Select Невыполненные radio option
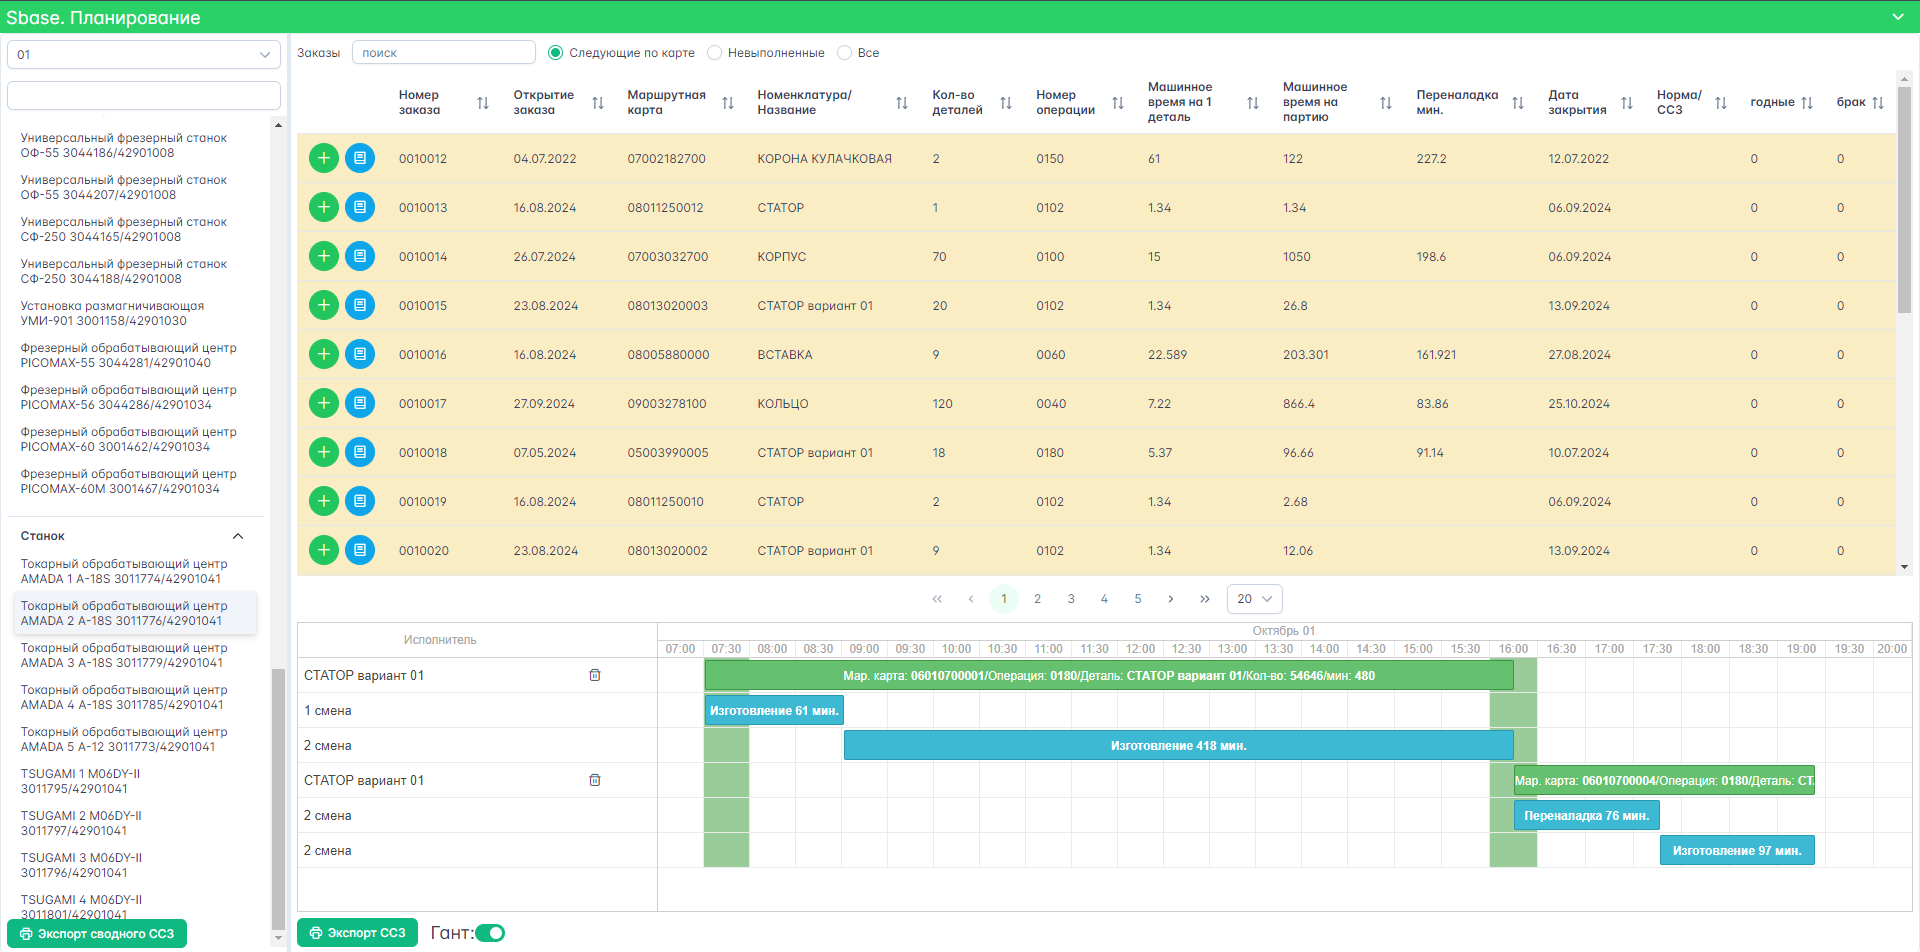 tap(714, 53)
